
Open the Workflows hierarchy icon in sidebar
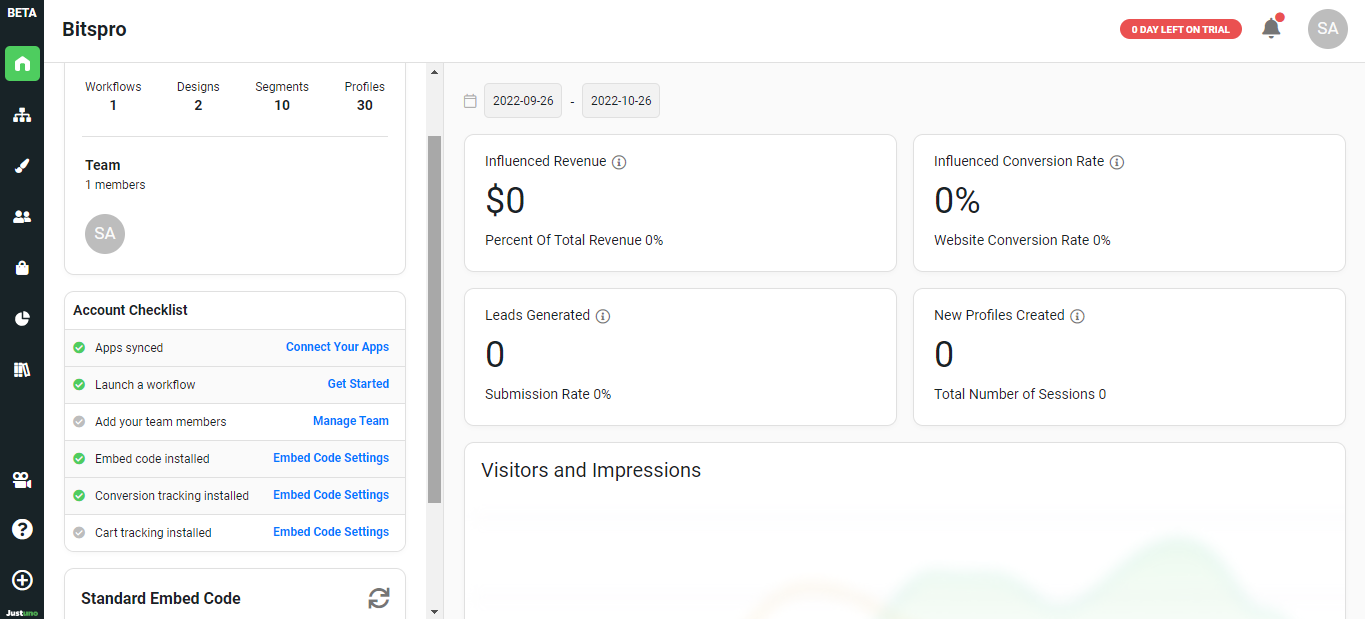[22, 115]
